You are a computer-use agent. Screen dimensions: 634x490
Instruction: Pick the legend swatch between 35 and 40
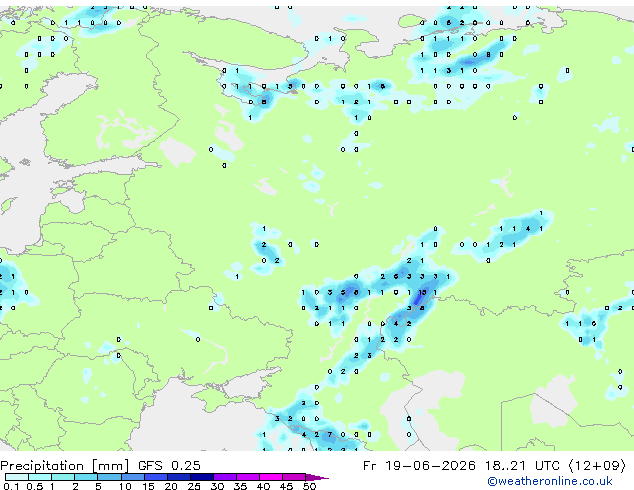click(248, 477)
